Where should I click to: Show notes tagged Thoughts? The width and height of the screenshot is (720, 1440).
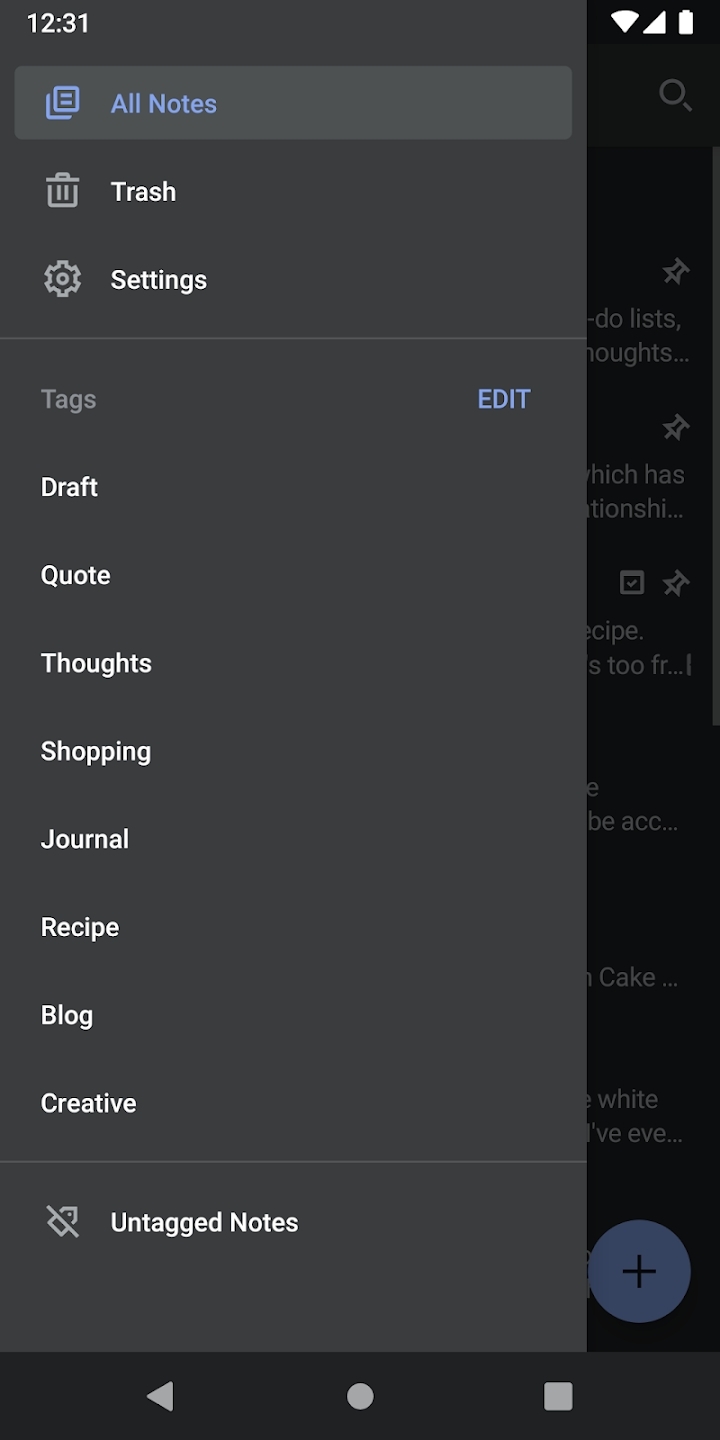tap(96, 663)
